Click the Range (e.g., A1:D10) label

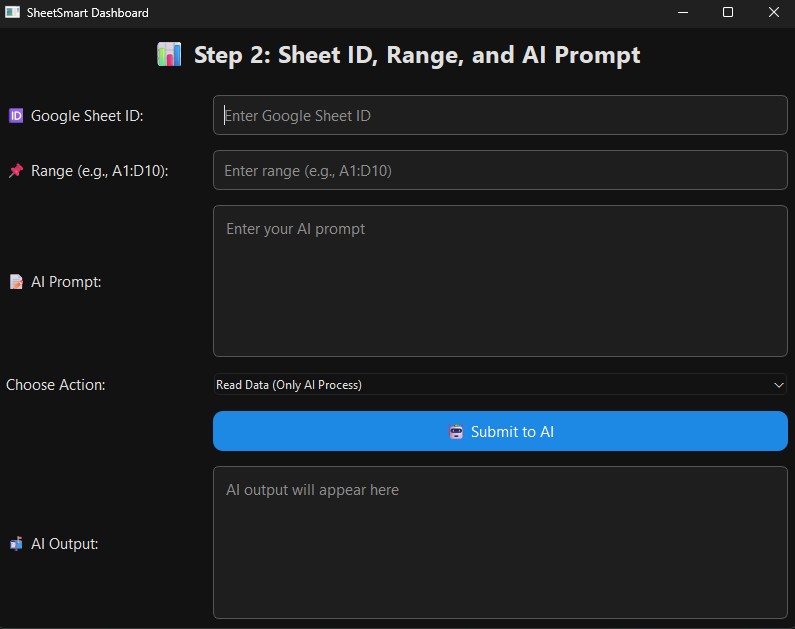click(99, 171)
